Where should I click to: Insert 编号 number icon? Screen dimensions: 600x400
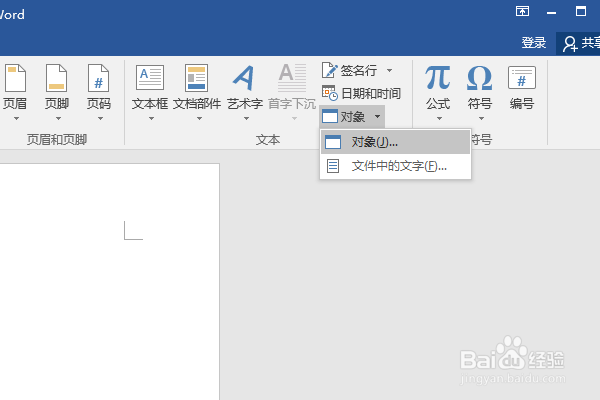pos(522,78)
